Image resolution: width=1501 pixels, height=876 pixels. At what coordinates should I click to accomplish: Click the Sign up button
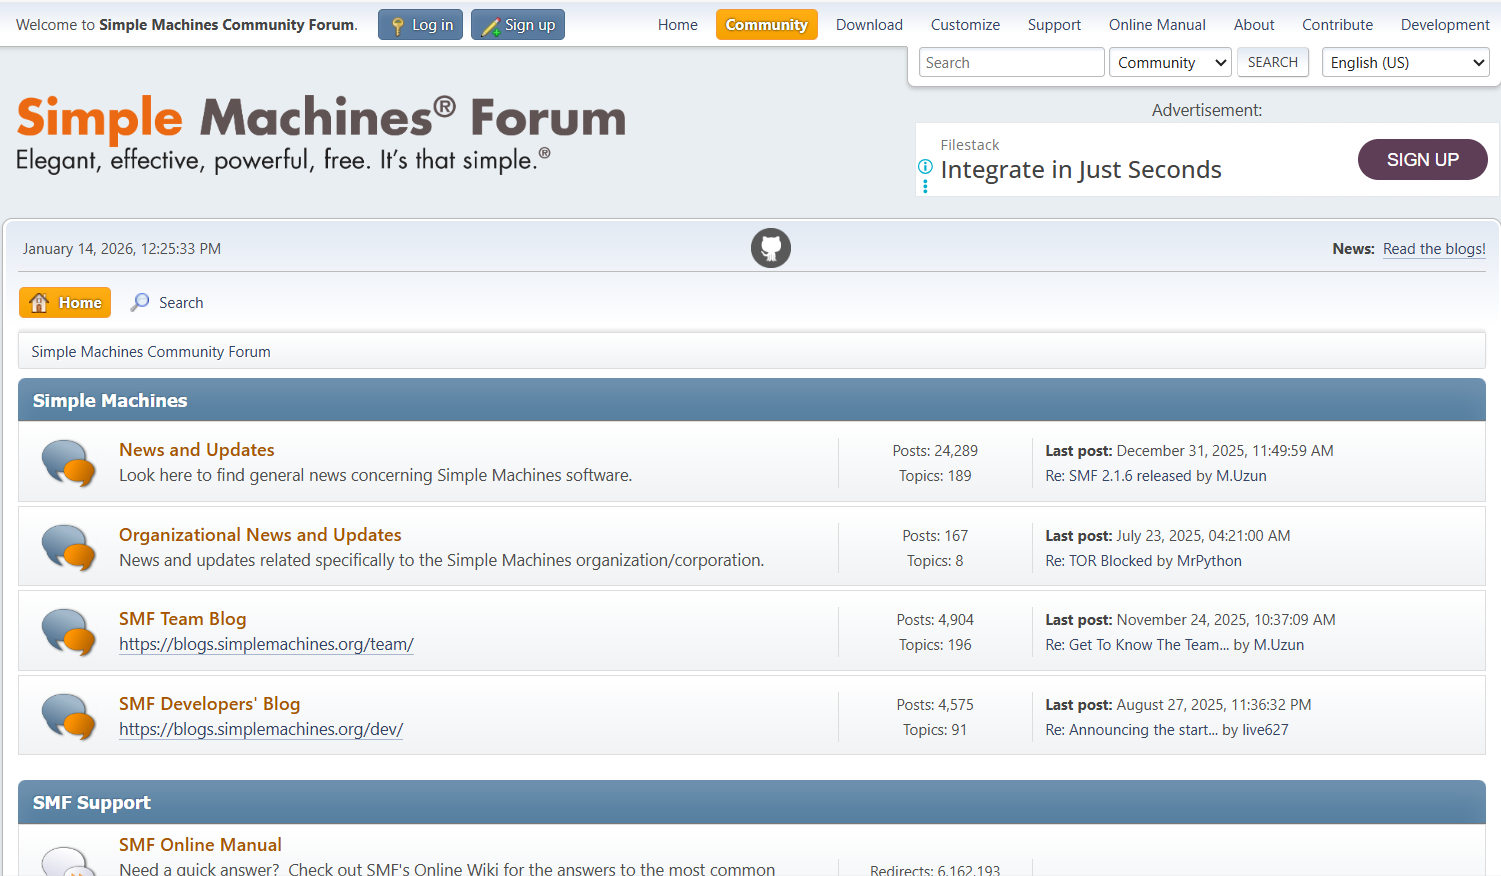coord(517,24)
